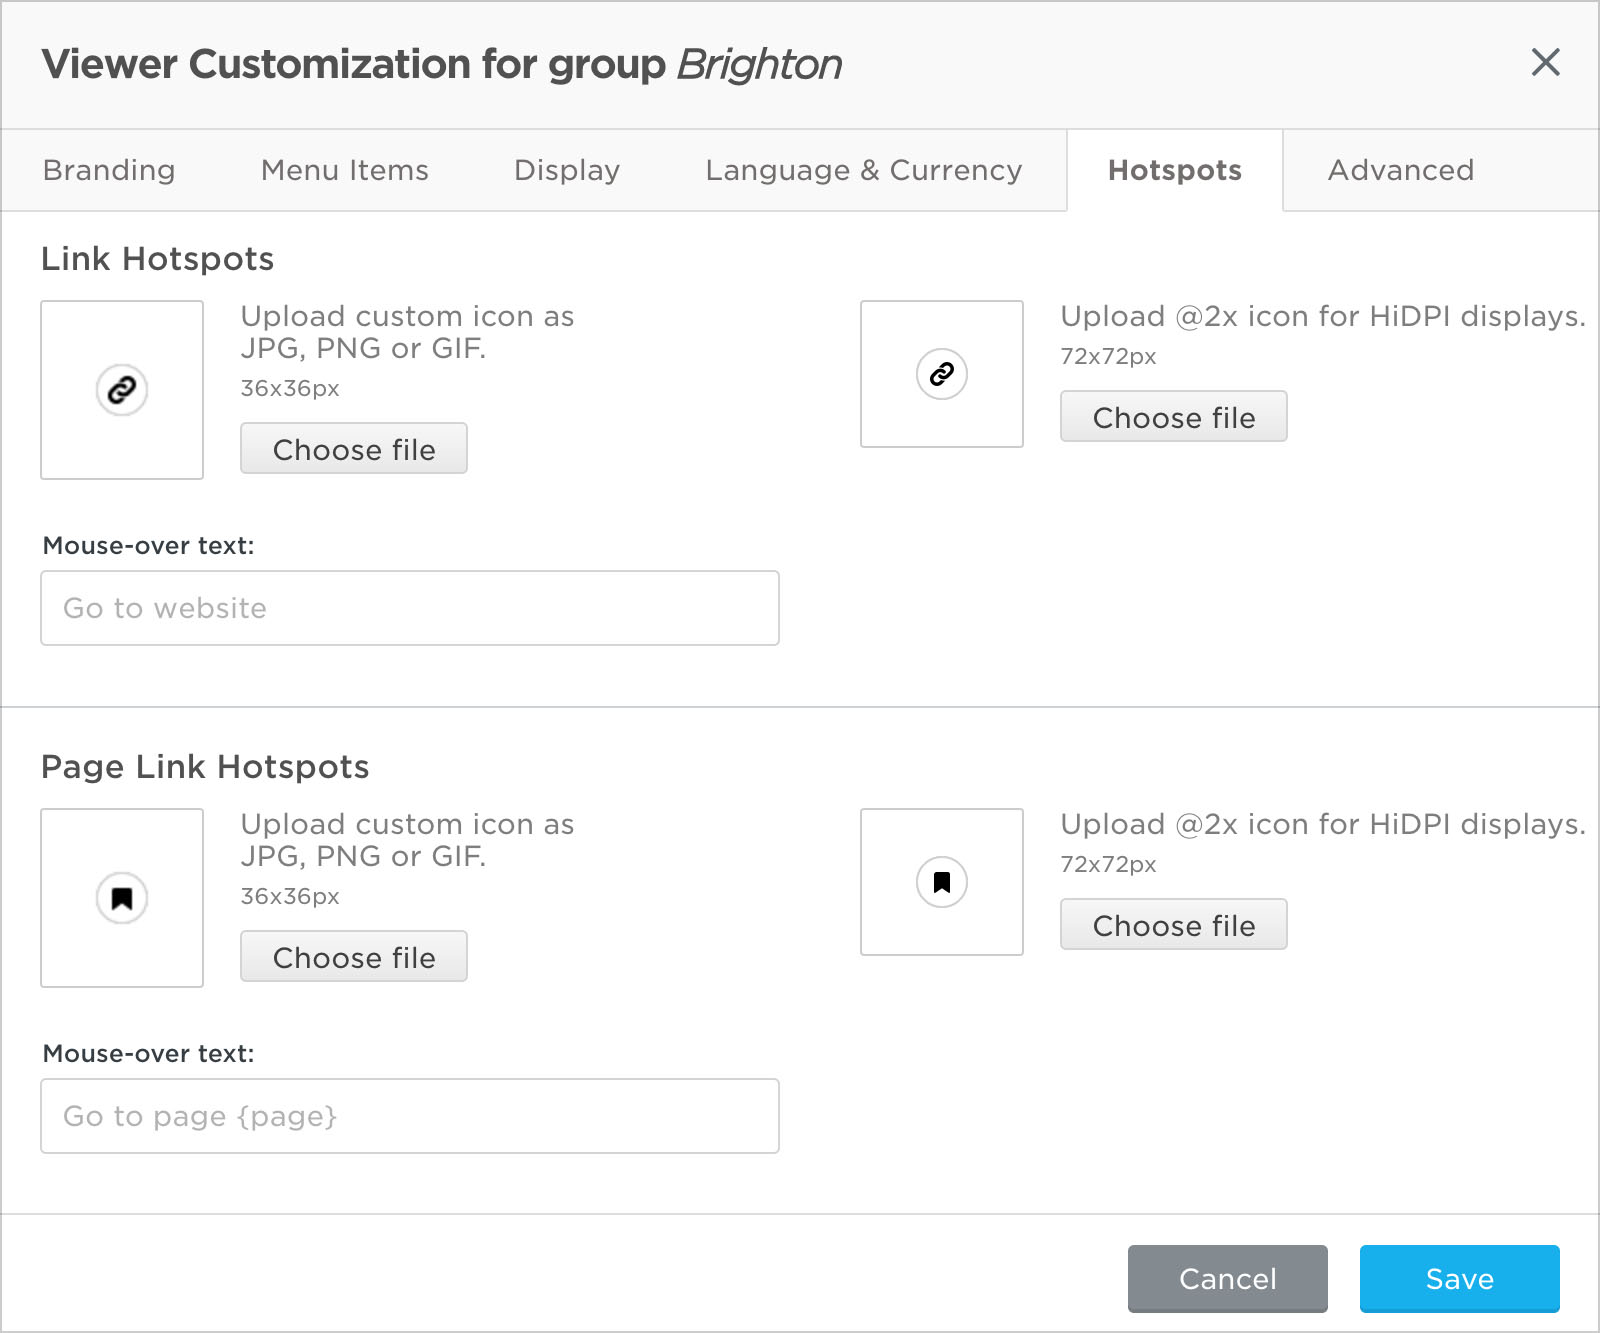Click the Hotspots tab
This screenshot has width=1600, height=1333.
coord(1174,171)
